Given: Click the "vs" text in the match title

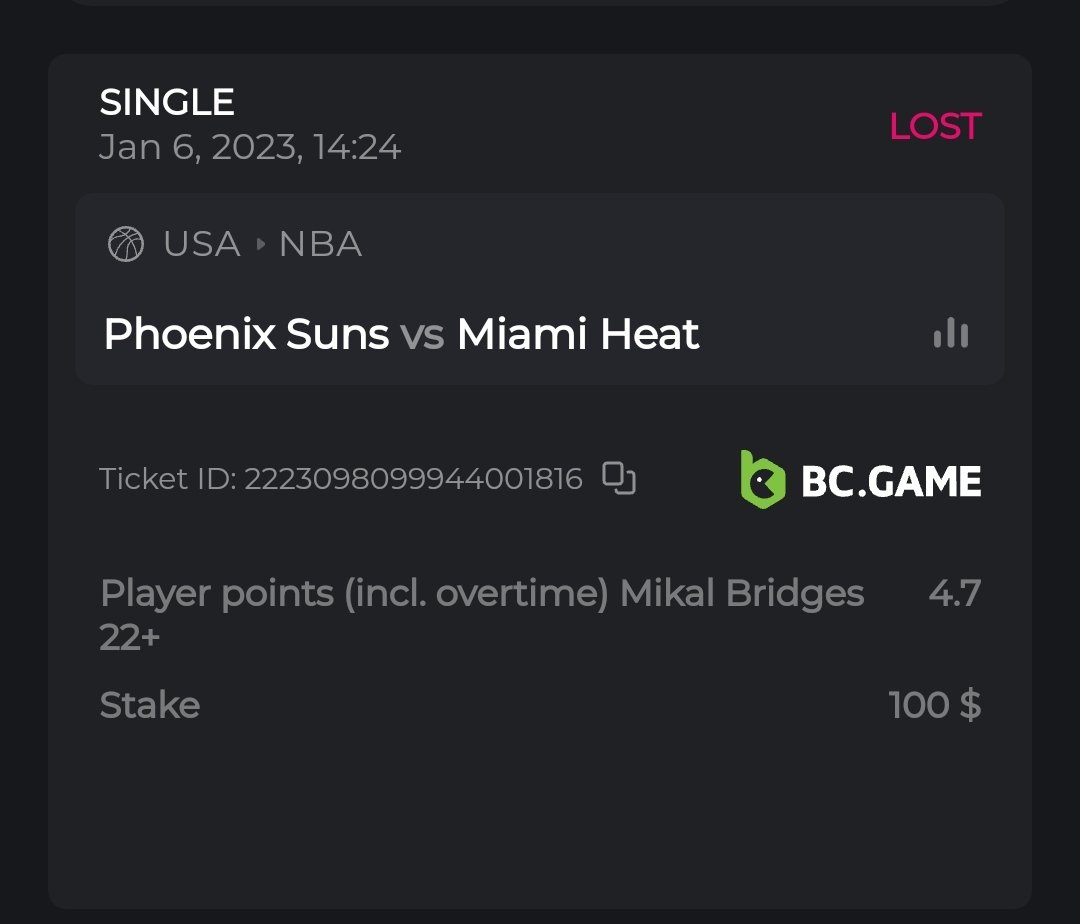Looking at the screenshot, I should tap(422, 334).
